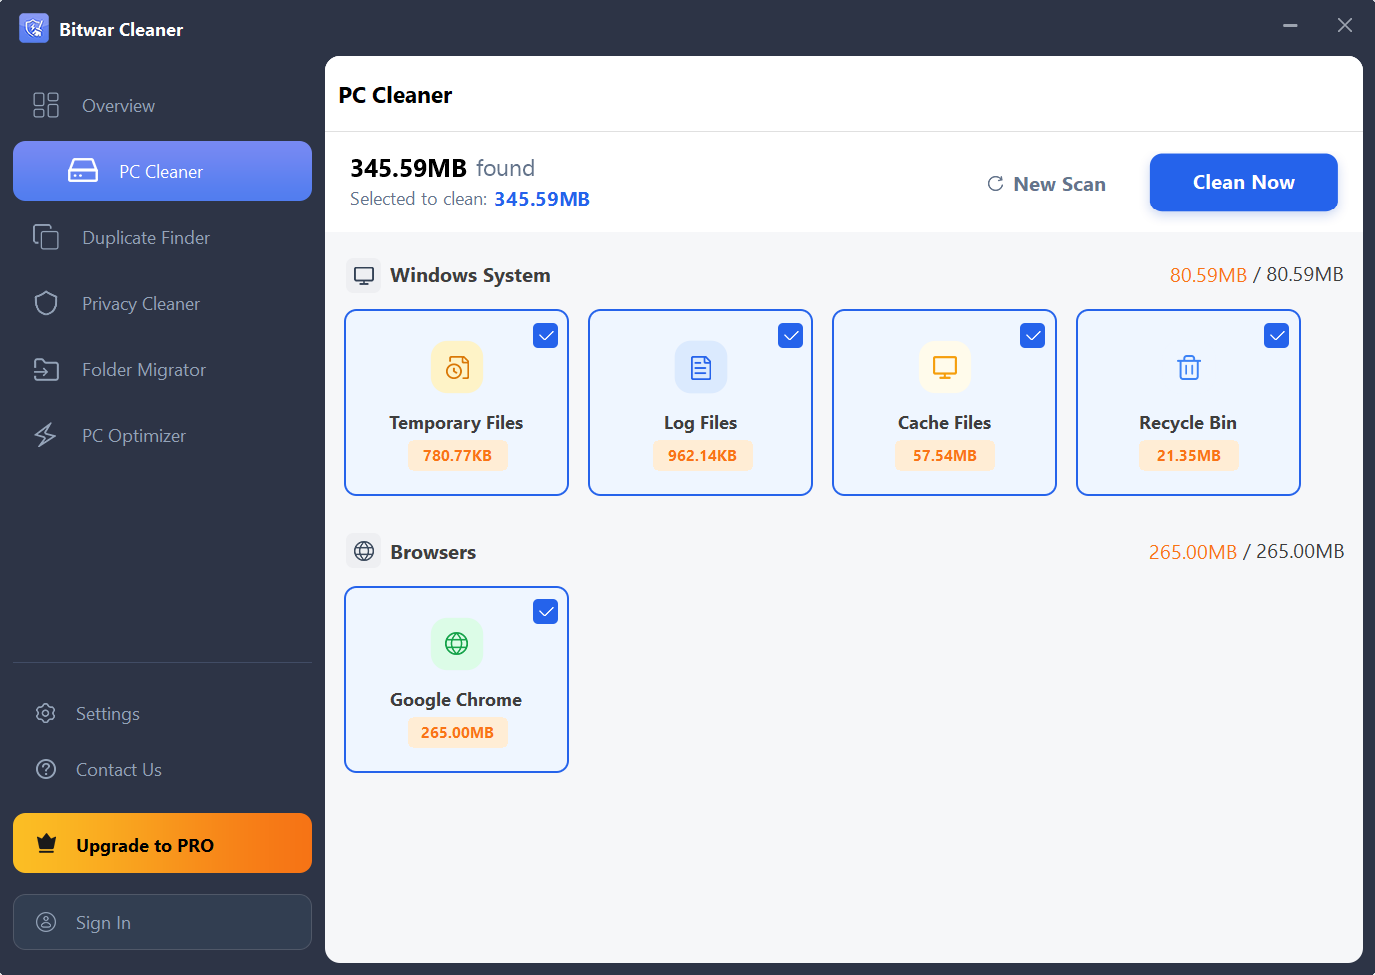Viewport: 1375px width, 975px height.
Task: Click the Recycle Bin trash icon
Action: (1189, 367)
